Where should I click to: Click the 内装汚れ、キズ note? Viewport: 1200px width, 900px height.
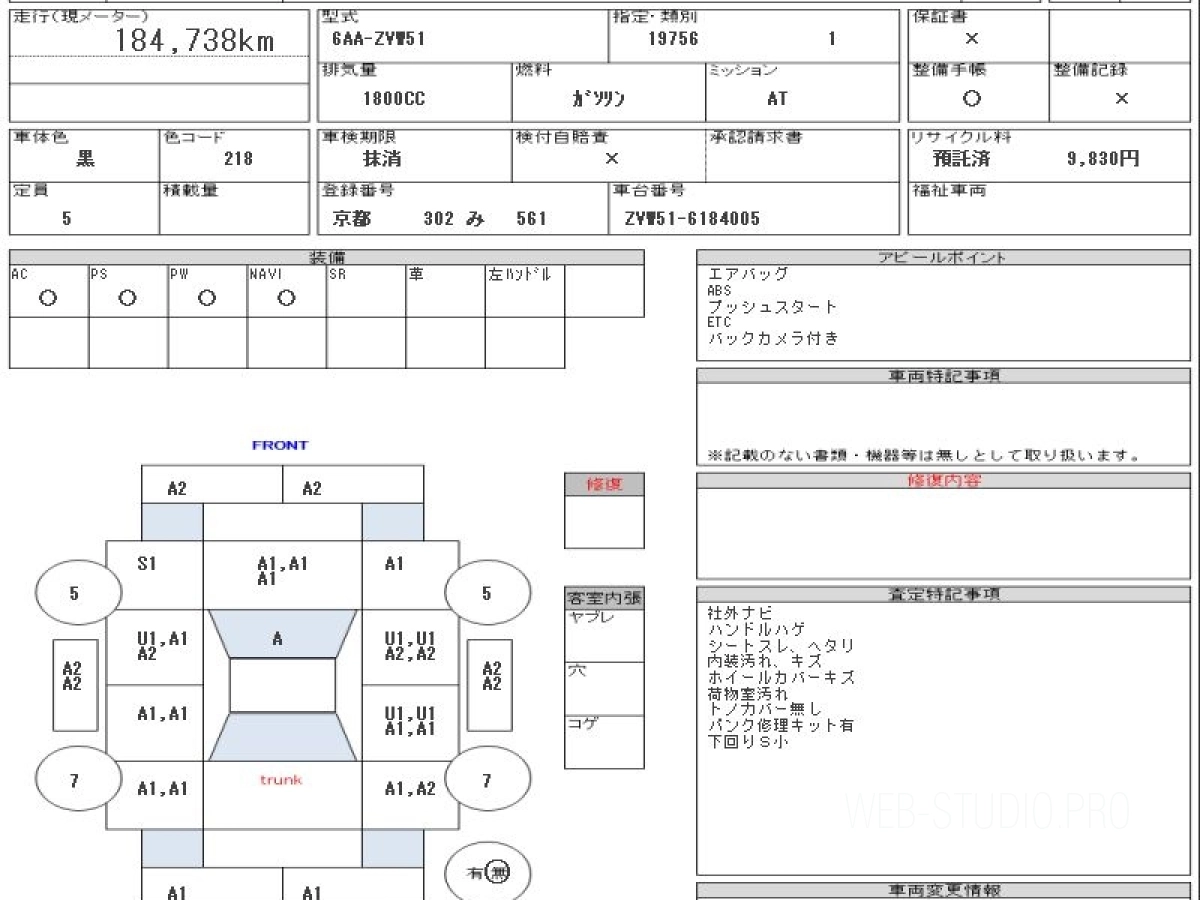[764, 661]
